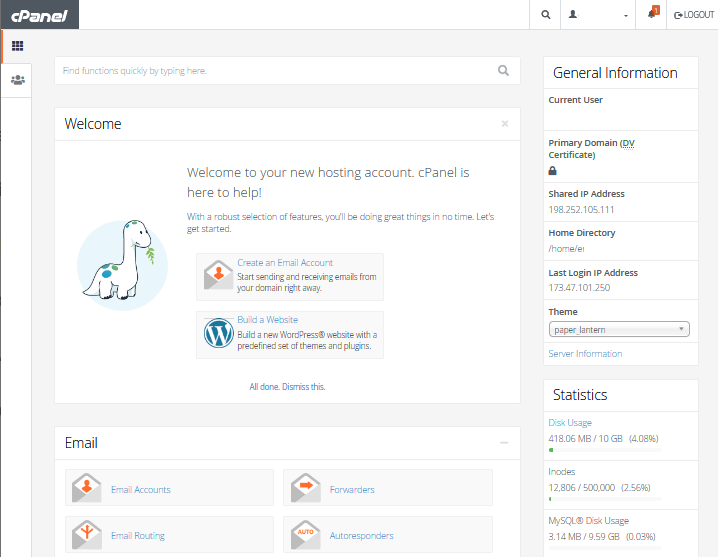Open the Home grid icon in sidebar
The width and height of the screenshot is (718, 557).
(x=17, y=46)
